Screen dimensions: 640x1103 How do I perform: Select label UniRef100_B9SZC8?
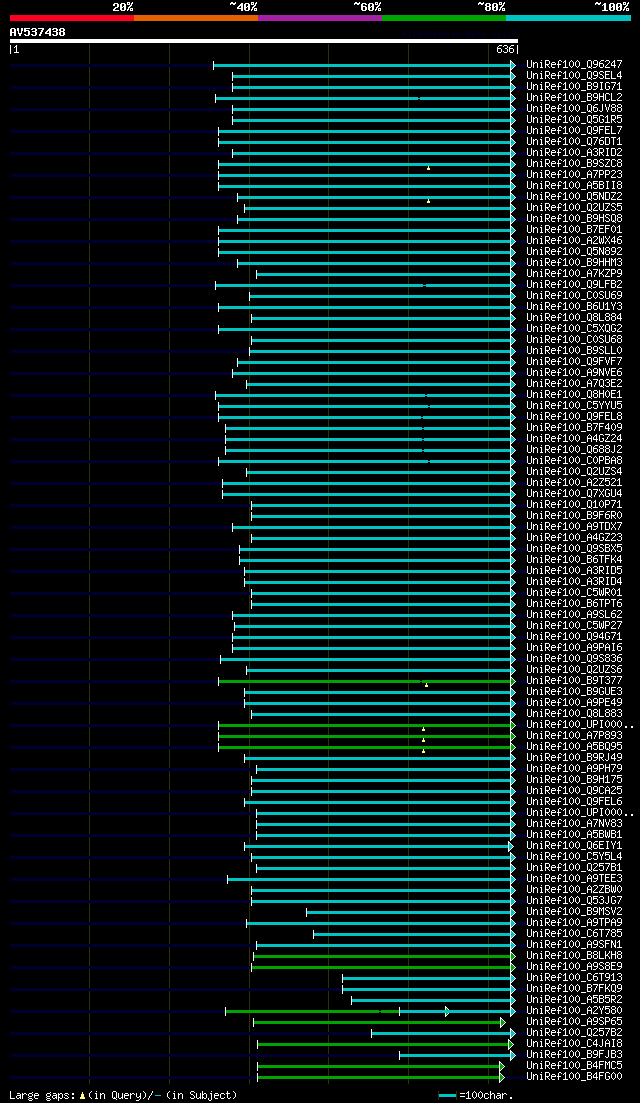point(574,164)
